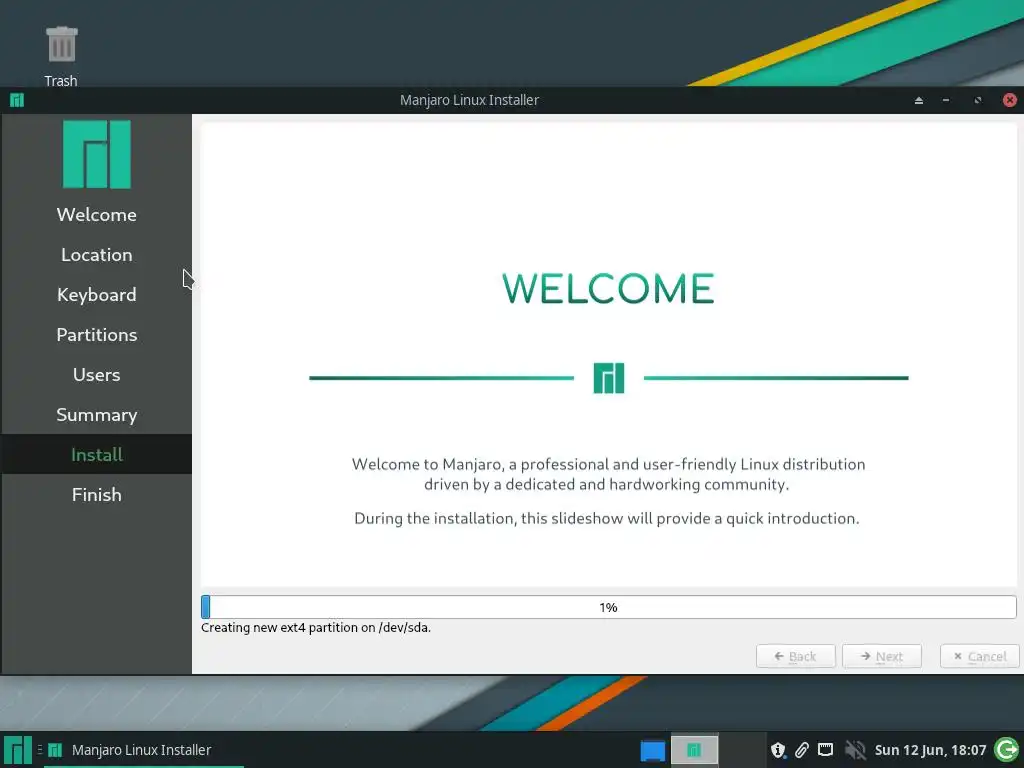Image resolution: width=1024 pixels, height=768 pixels.
Task: Select the Summary step in the sidebar
Action: (x=97, y=415)
